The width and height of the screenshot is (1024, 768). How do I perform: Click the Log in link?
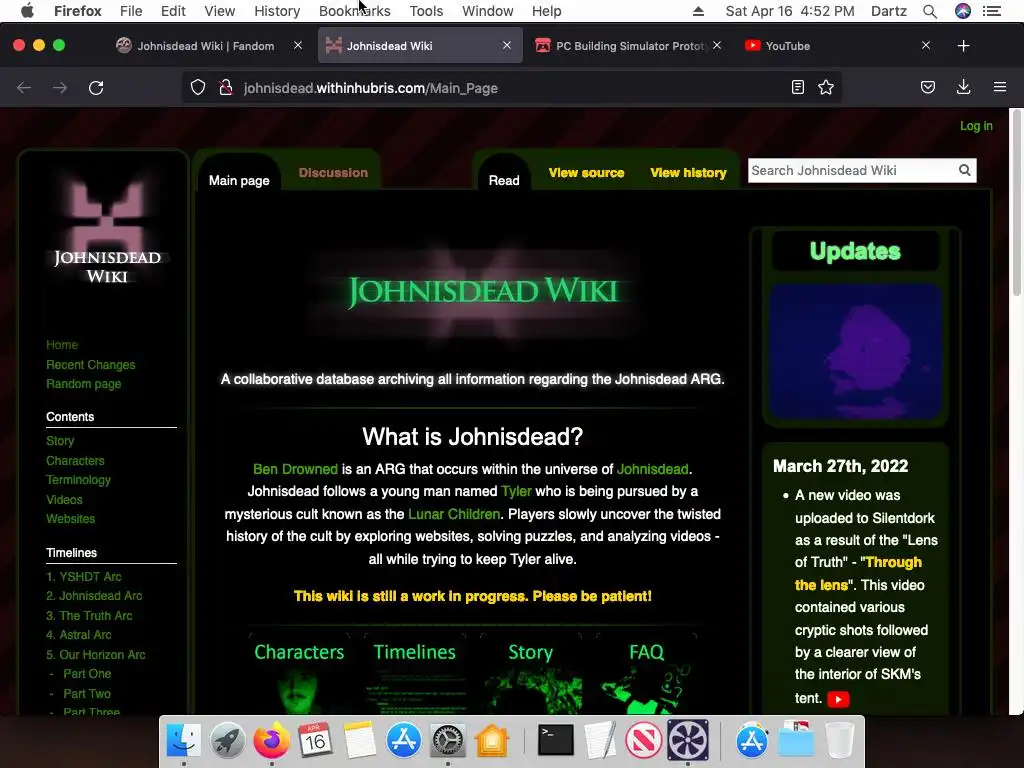tap(976, 125)
